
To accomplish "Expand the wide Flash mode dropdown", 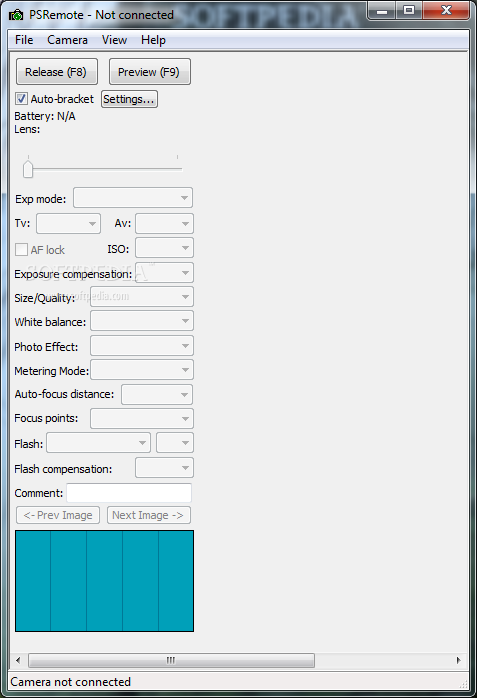I will [98, 443].
